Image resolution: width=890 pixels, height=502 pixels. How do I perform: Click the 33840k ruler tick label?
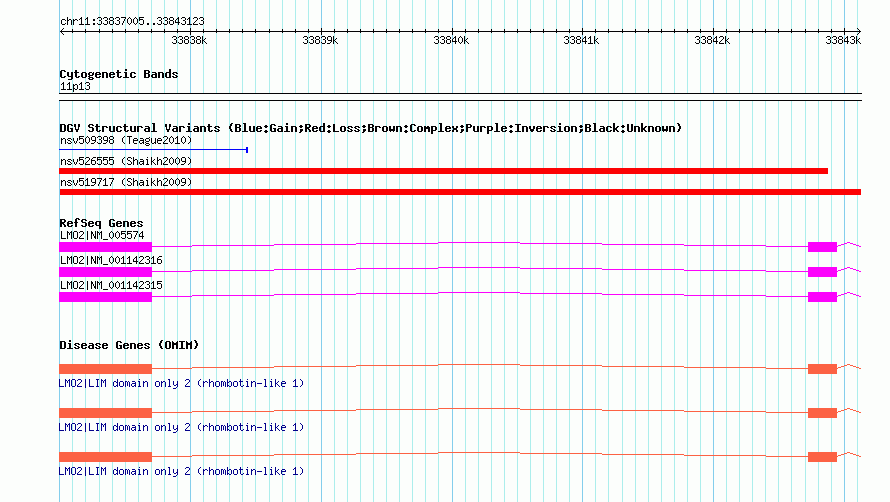click(x=451, y=40)
